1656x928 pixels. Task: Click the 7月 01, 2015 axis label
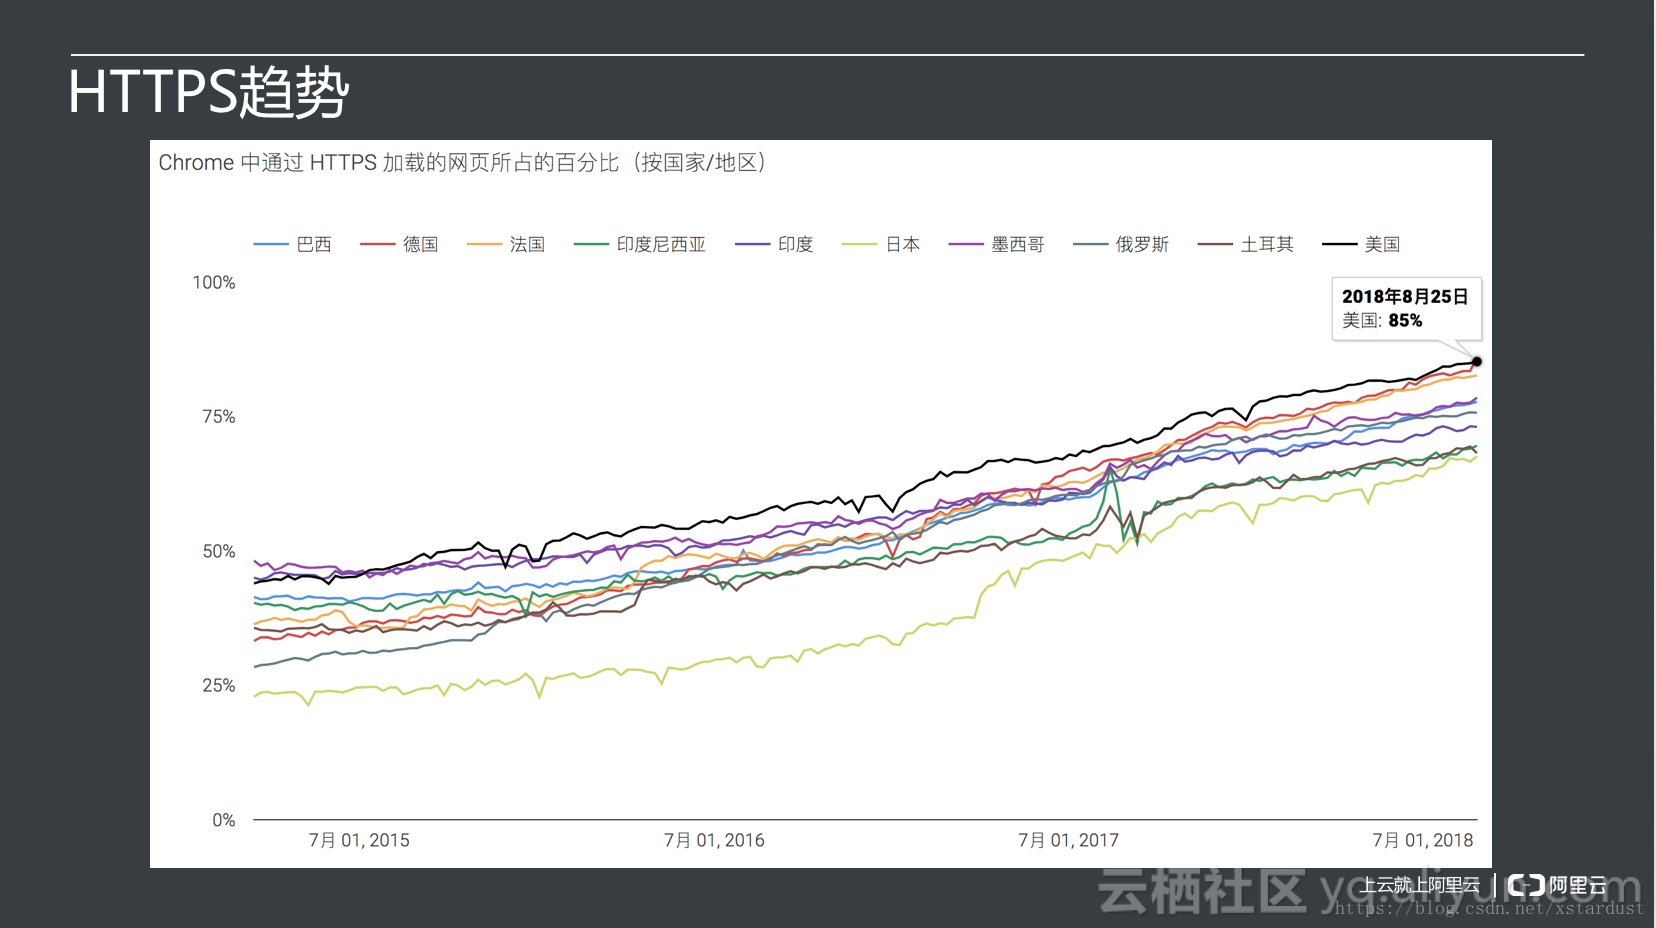click(359, 841)
